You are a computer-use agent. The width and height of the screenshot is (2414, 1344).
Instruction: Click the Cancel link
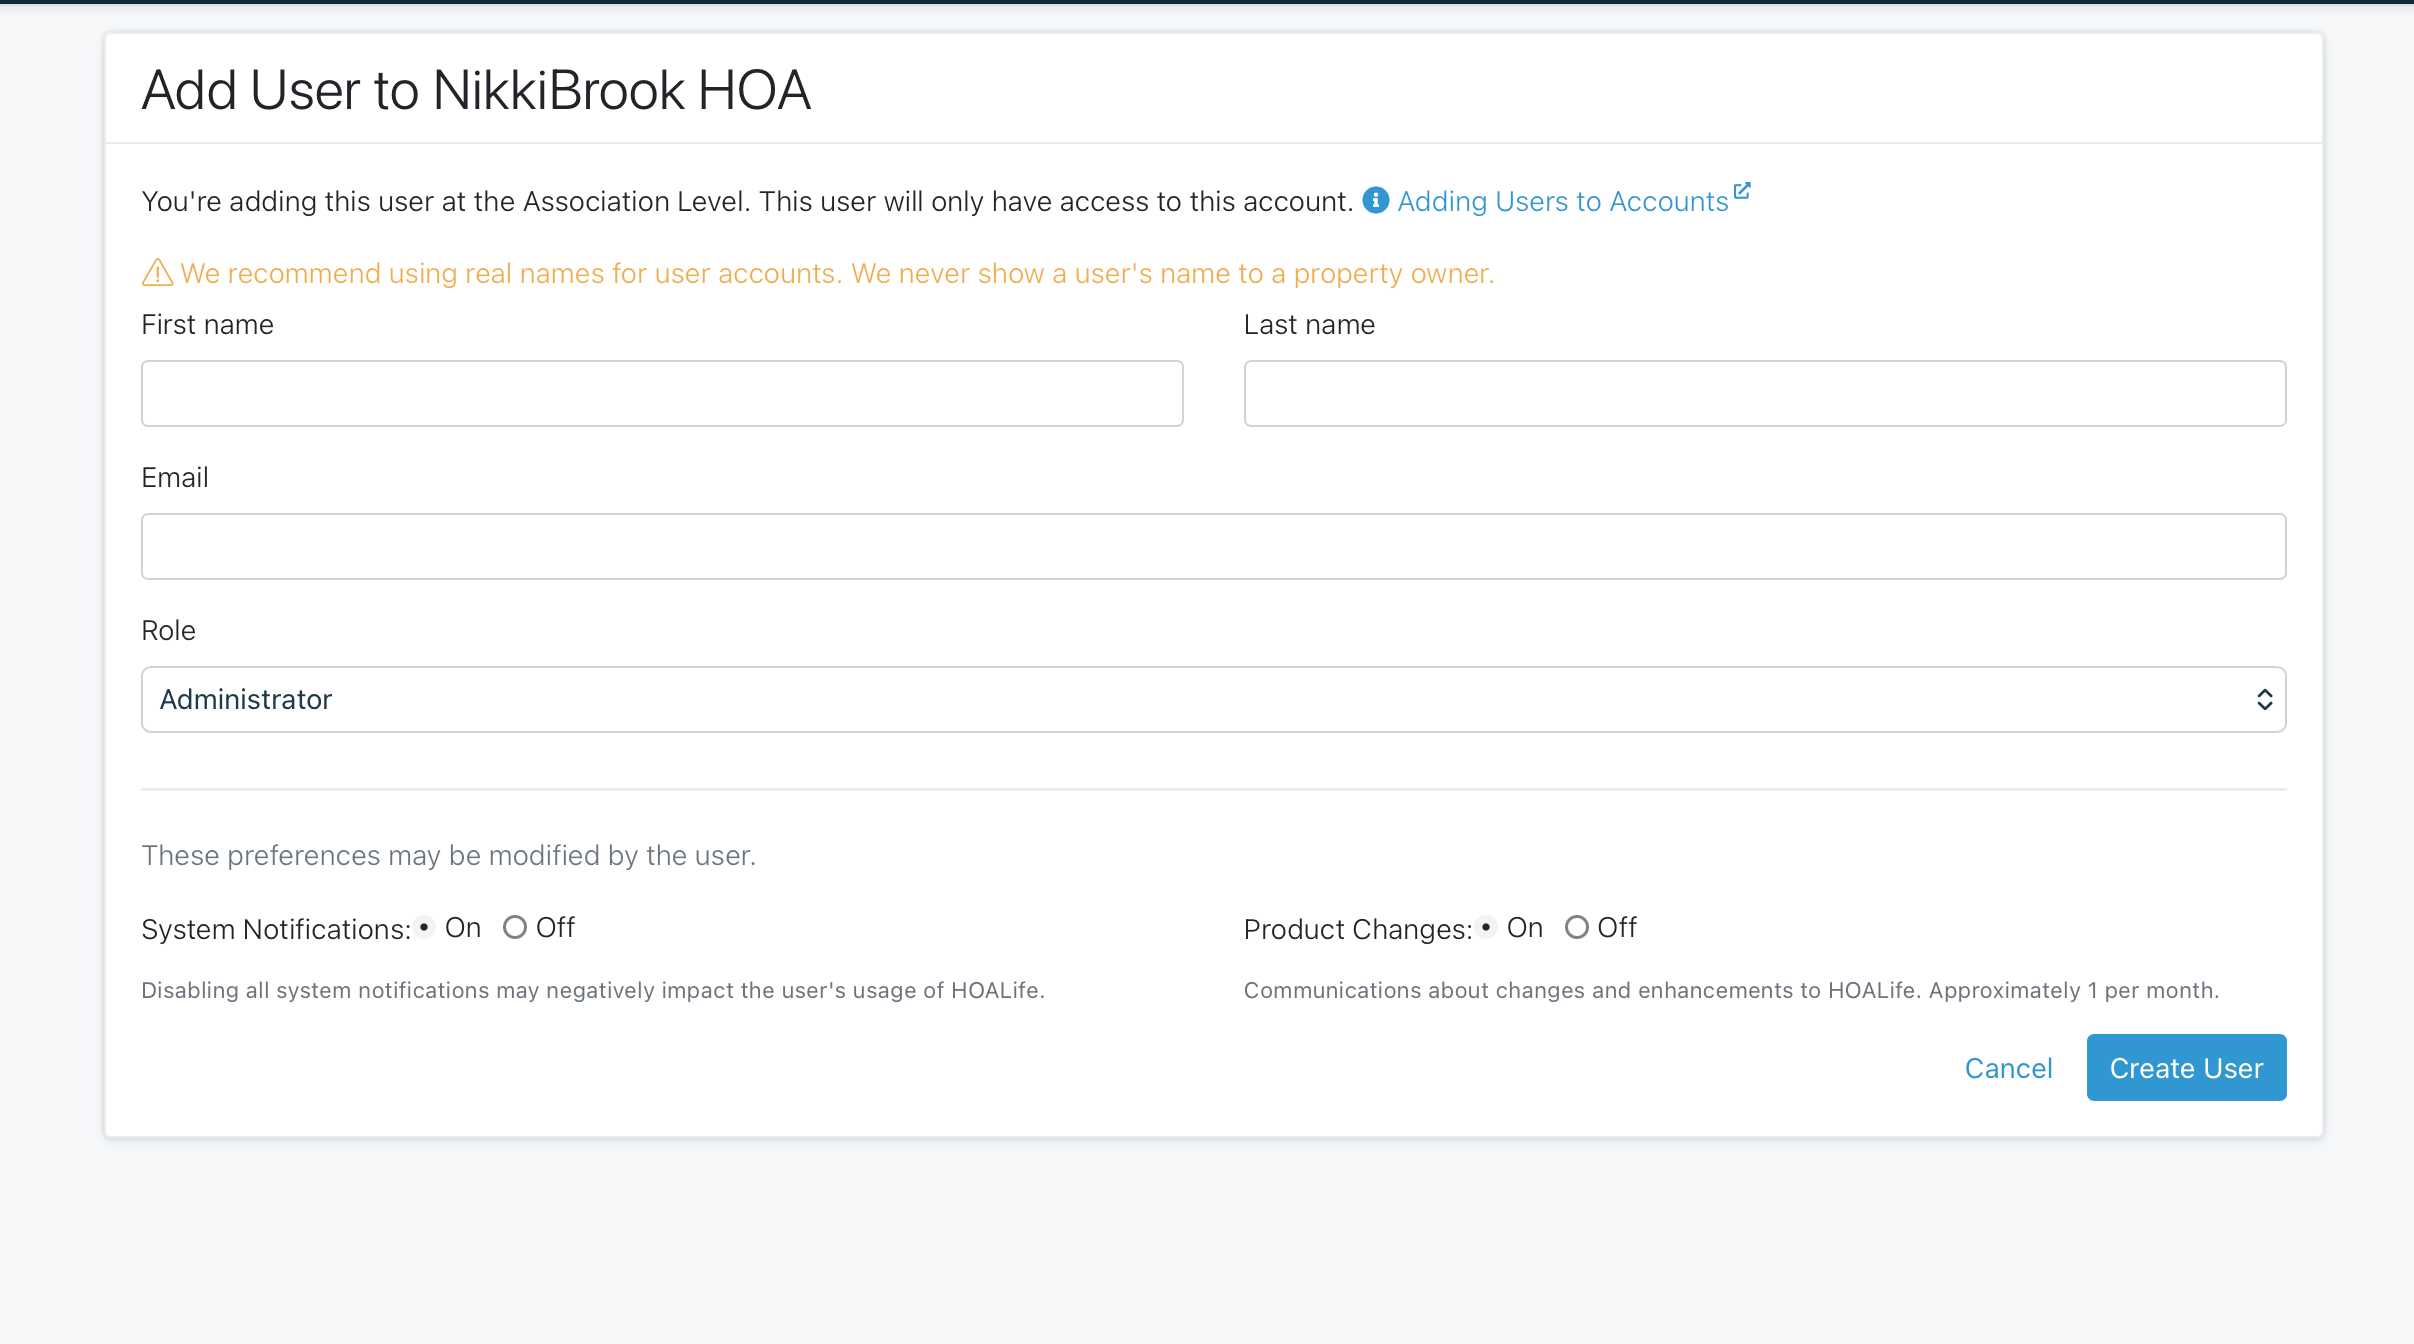tap(2008, 1068)
